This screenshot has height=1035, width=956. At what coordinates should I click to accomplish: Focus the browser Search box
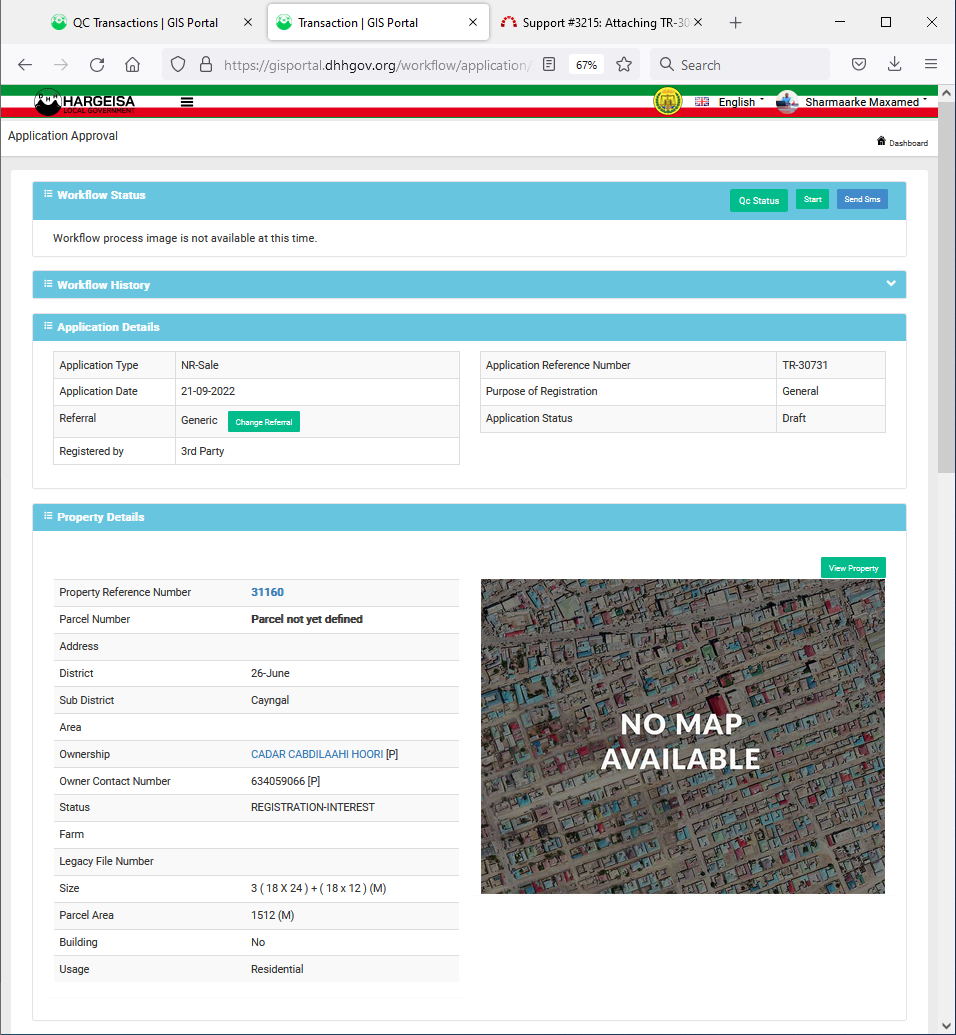tap(739, 65)
